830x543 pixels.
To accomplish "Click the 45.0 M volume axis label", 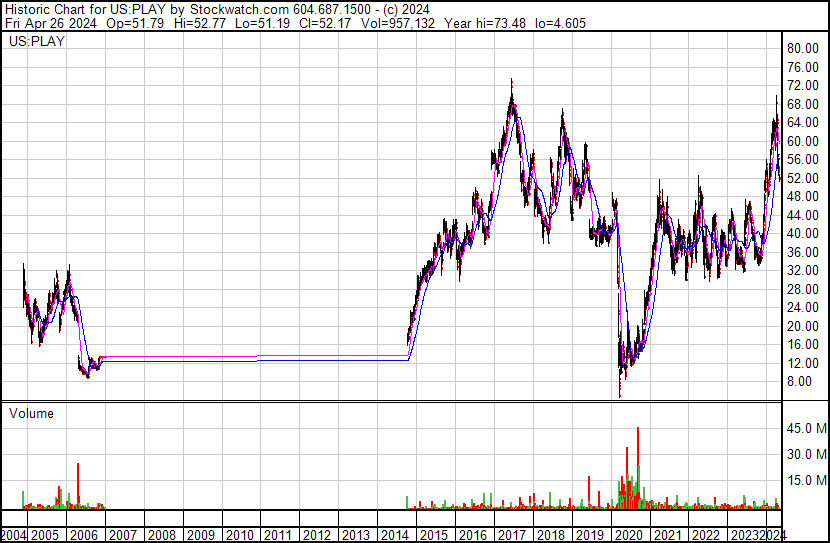I will click(x=806, y=428).
